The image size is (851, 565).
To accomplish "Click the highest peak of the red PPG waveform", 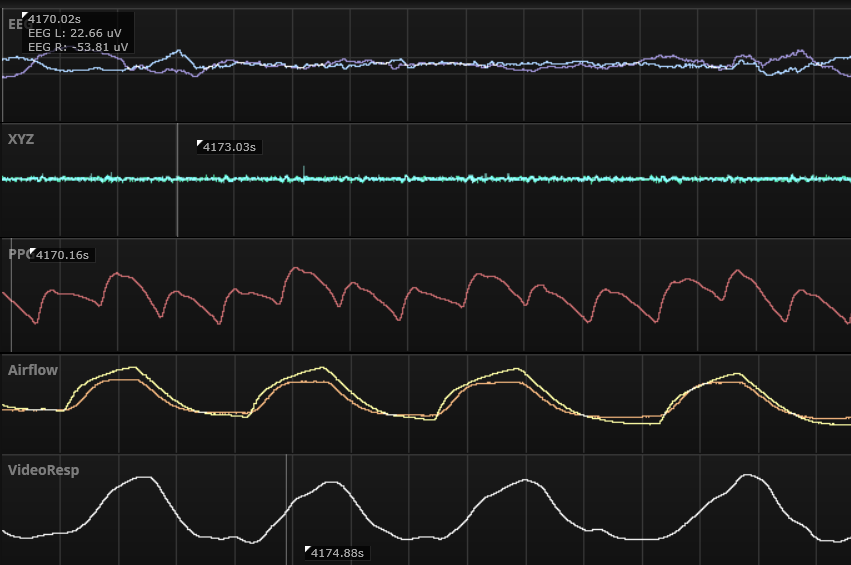I will point(293,268).
